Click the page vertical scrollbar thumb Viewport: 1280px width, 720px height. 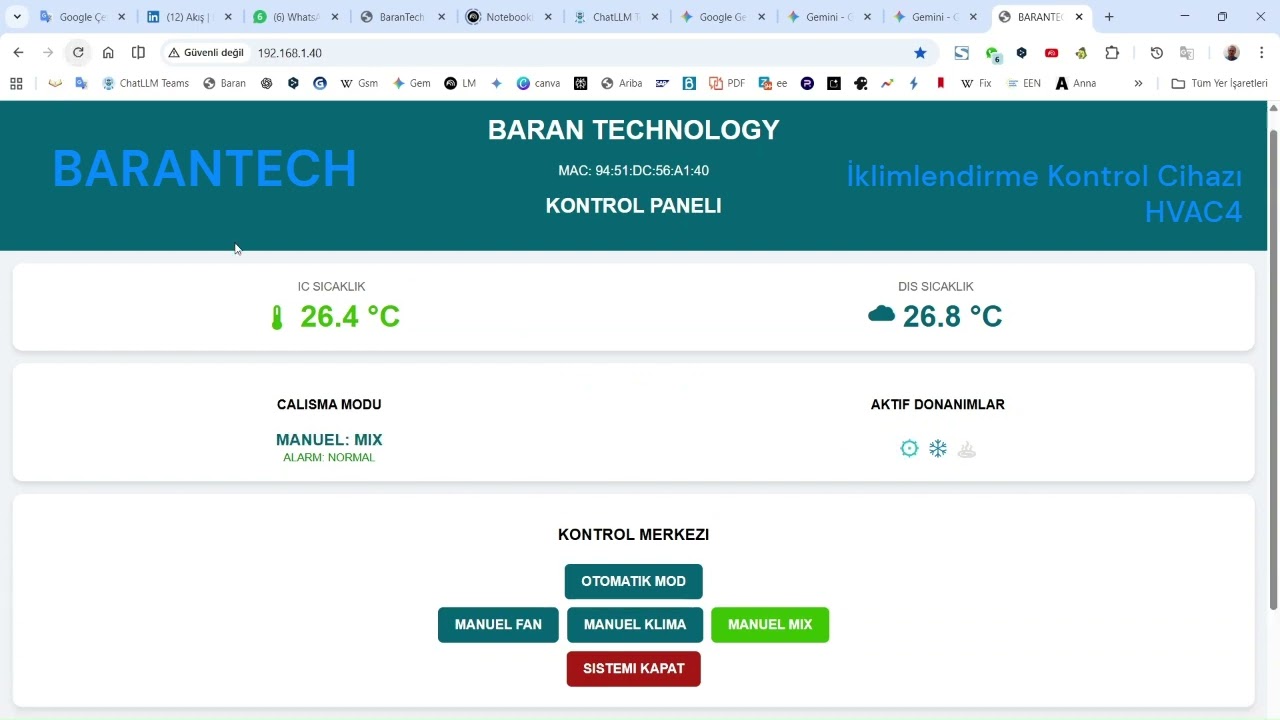pyautogui.click(x=1273, y=369)
